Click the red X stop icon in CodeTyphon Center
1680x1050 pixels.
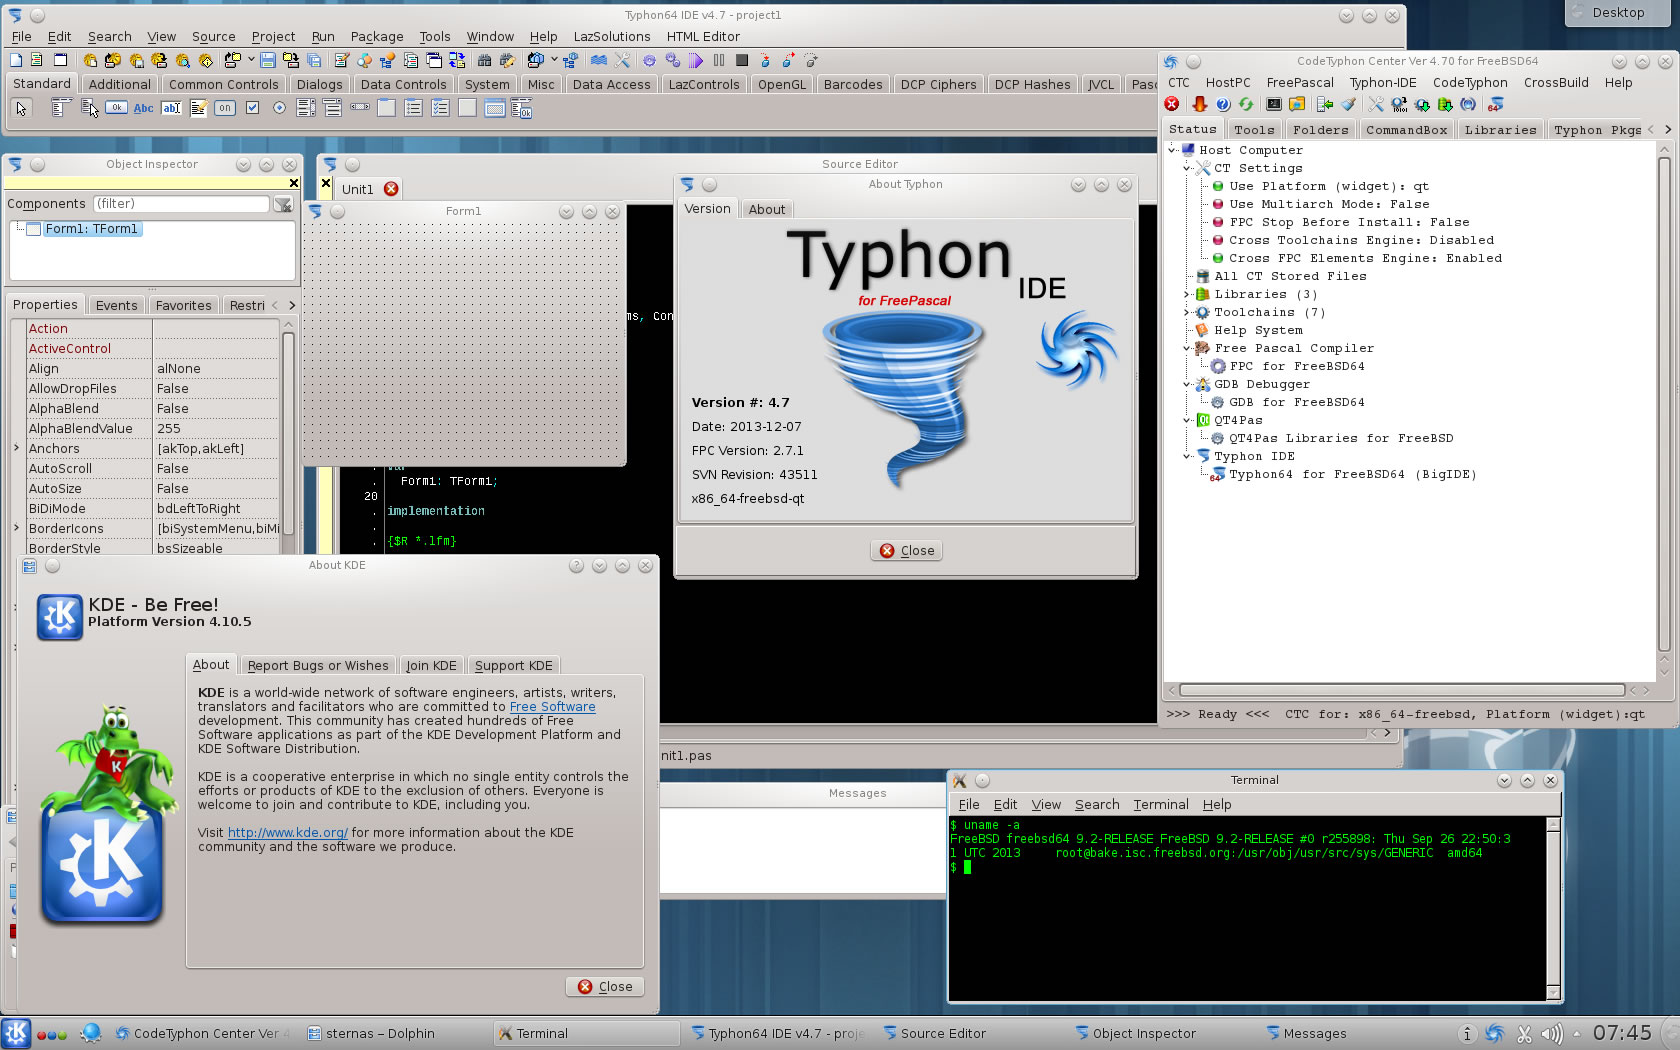pyautogui.click(x=1172, y=104)
